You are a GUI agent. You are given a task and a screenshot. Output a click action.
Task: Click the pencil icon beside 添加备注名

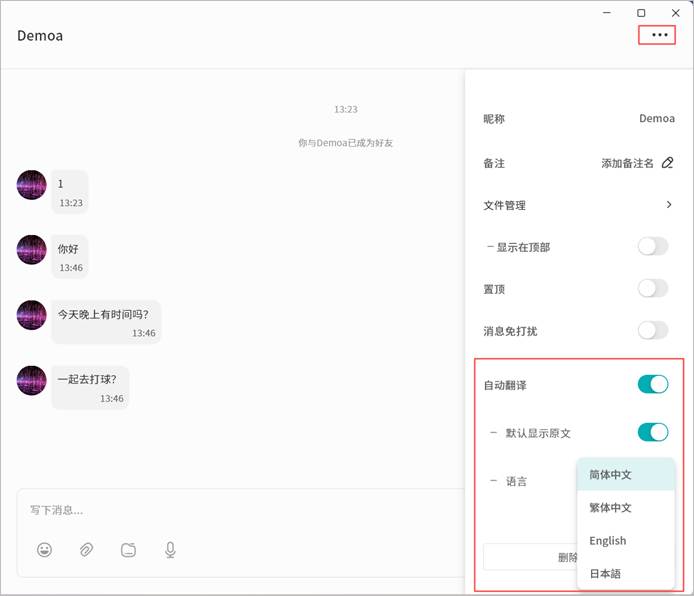pyautogui.click(x=667, y=163)
